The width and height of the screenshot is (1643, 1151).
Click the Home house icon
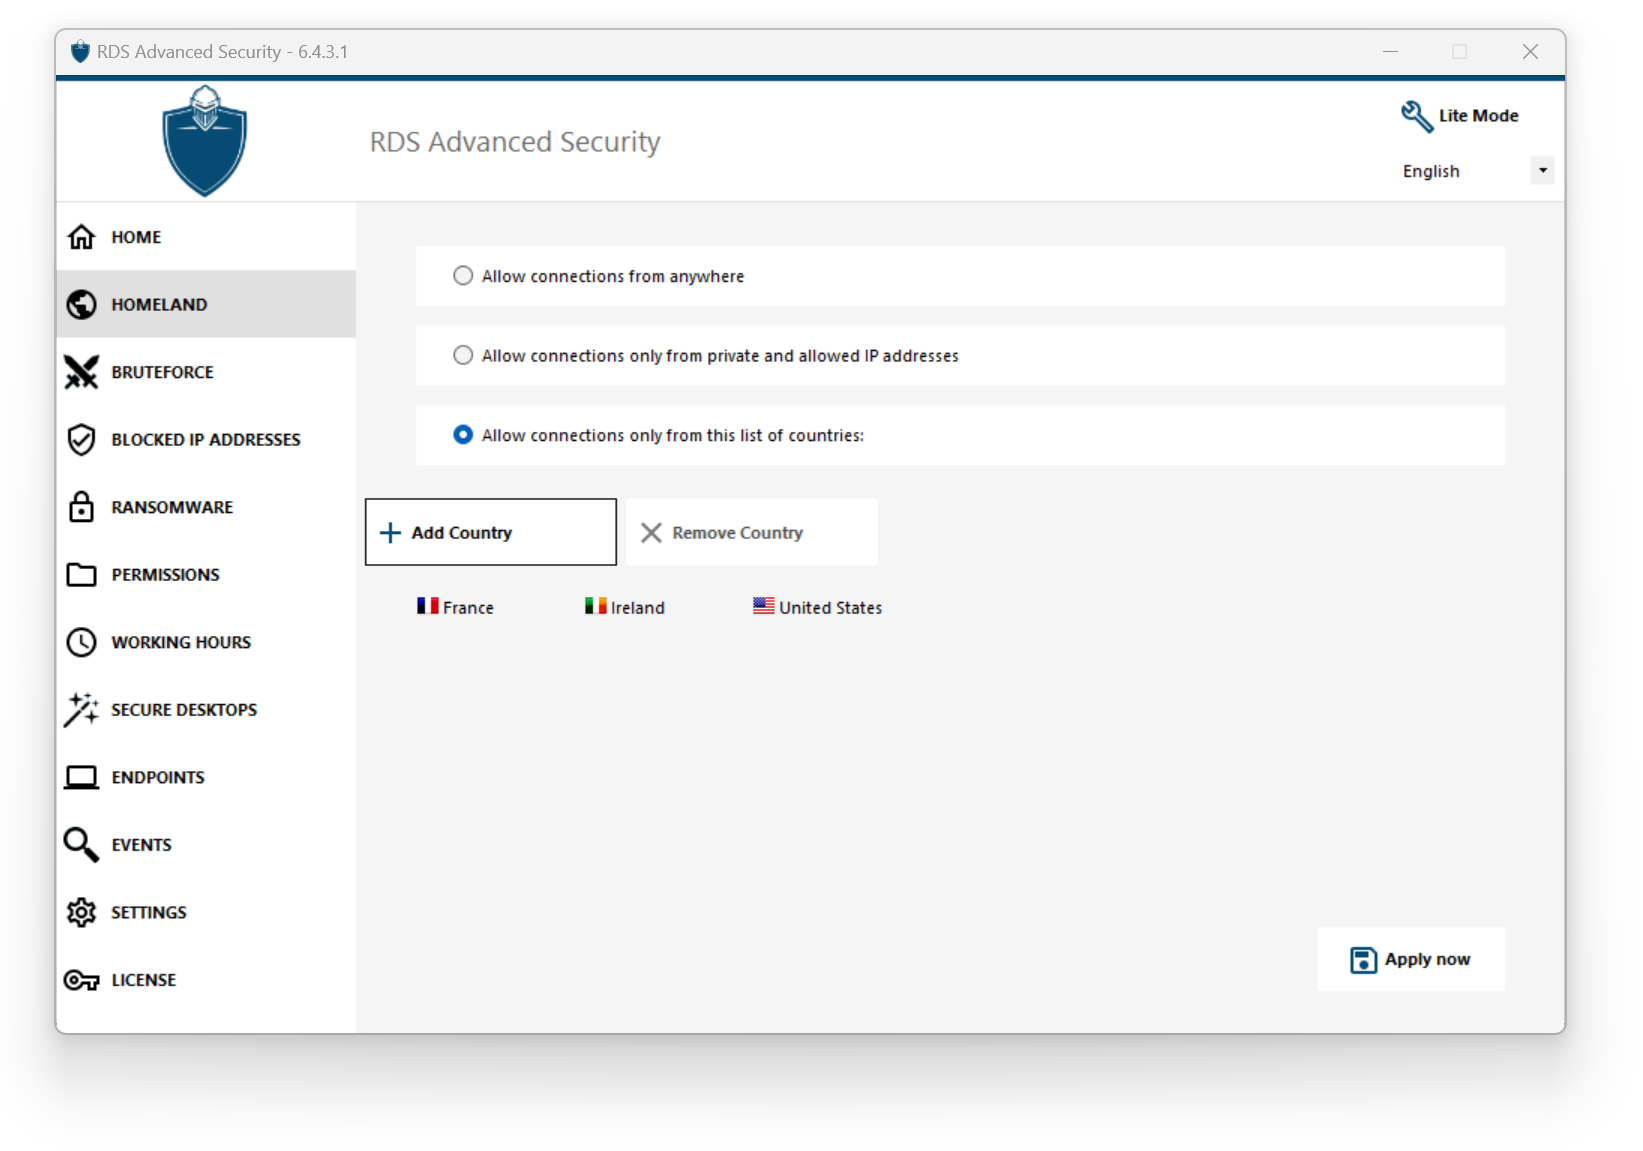[x=81, y=237]
